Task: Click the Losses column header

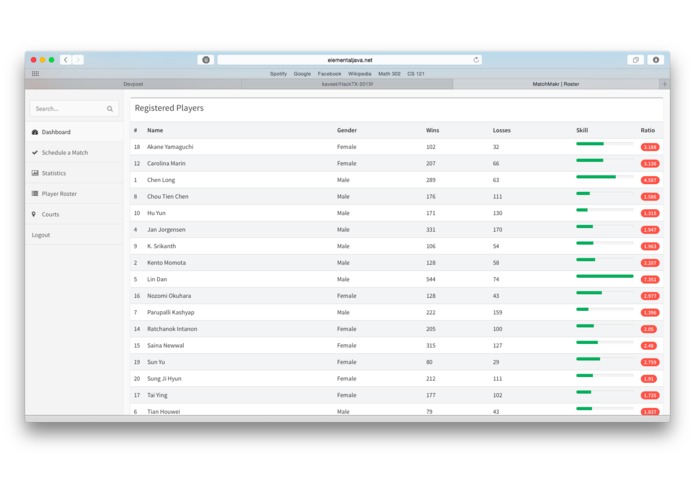Action: coord(502,130)
